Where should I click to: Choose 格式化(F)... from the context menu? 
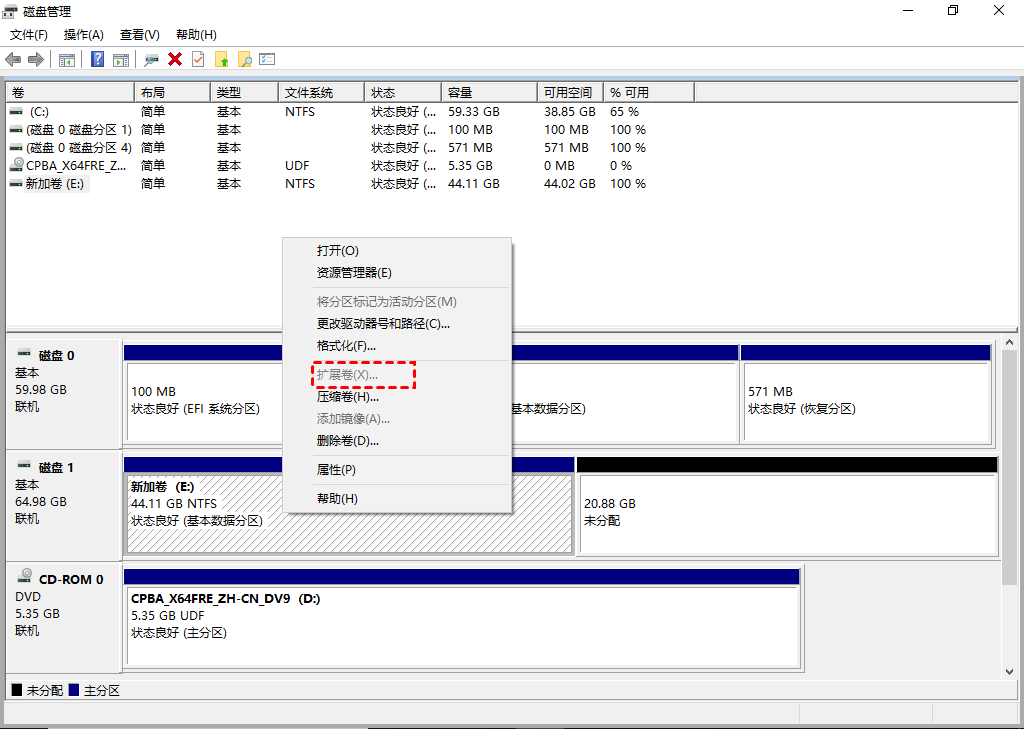(x=346, y=345)
